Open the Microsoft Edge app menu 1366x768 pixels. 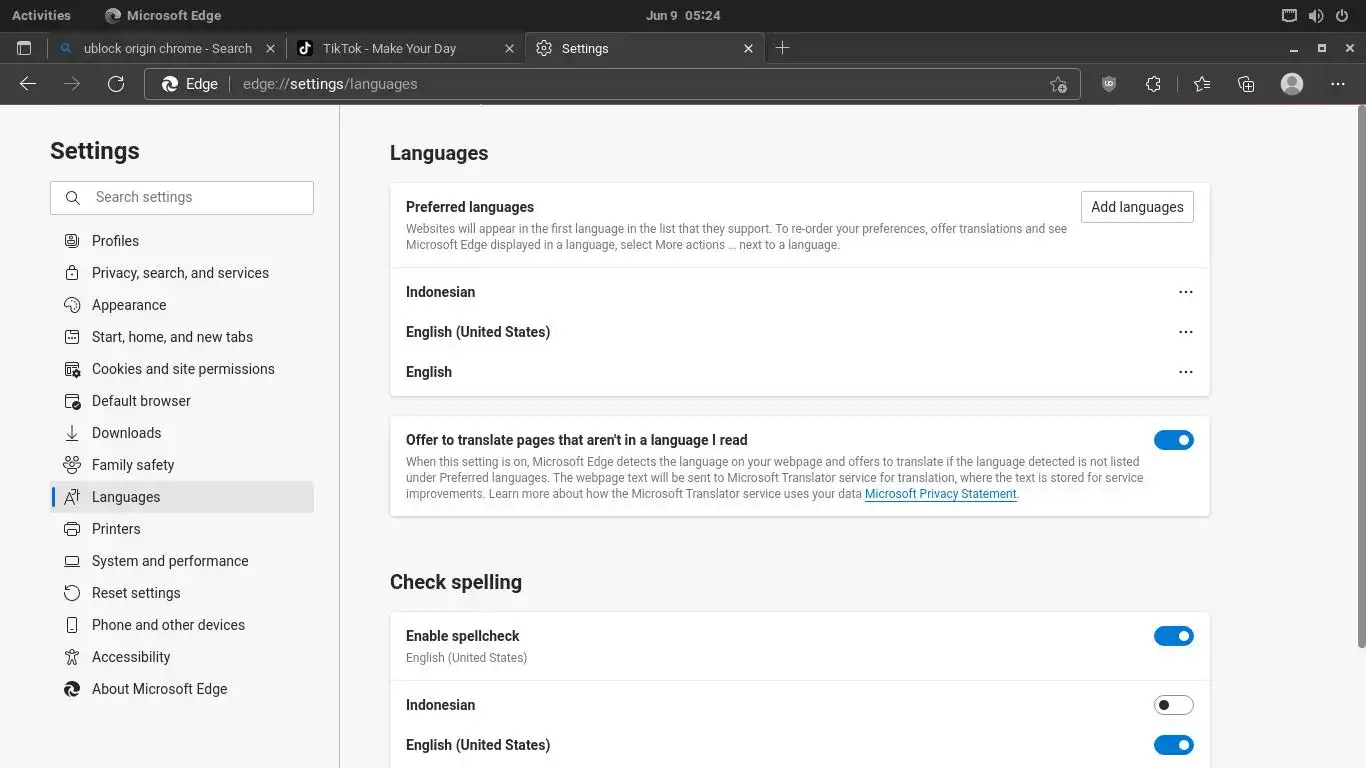point(163,15)
